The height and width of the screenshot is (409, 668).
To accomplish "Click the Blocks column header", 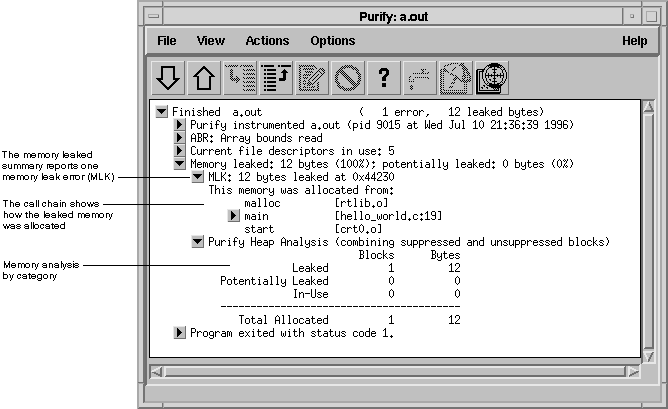I will click(376, 255).
